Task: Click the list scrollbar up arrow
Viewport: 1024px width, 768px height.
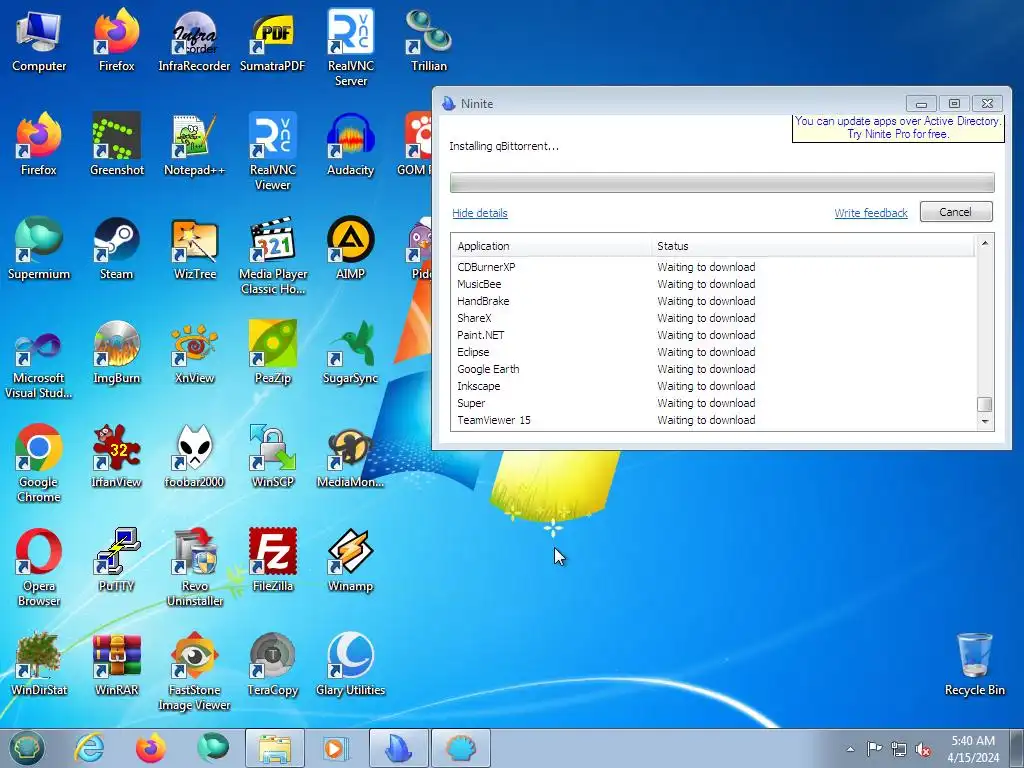Action: [x=985, y=244]
